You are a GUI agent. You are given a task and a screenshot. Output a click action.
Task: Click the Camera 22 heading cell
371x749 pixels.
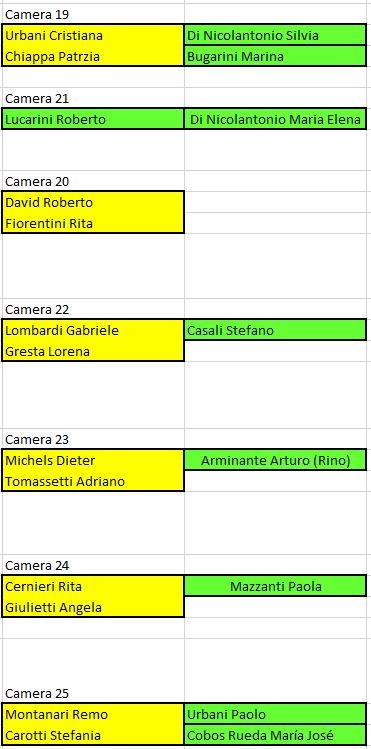click(93, 309)
